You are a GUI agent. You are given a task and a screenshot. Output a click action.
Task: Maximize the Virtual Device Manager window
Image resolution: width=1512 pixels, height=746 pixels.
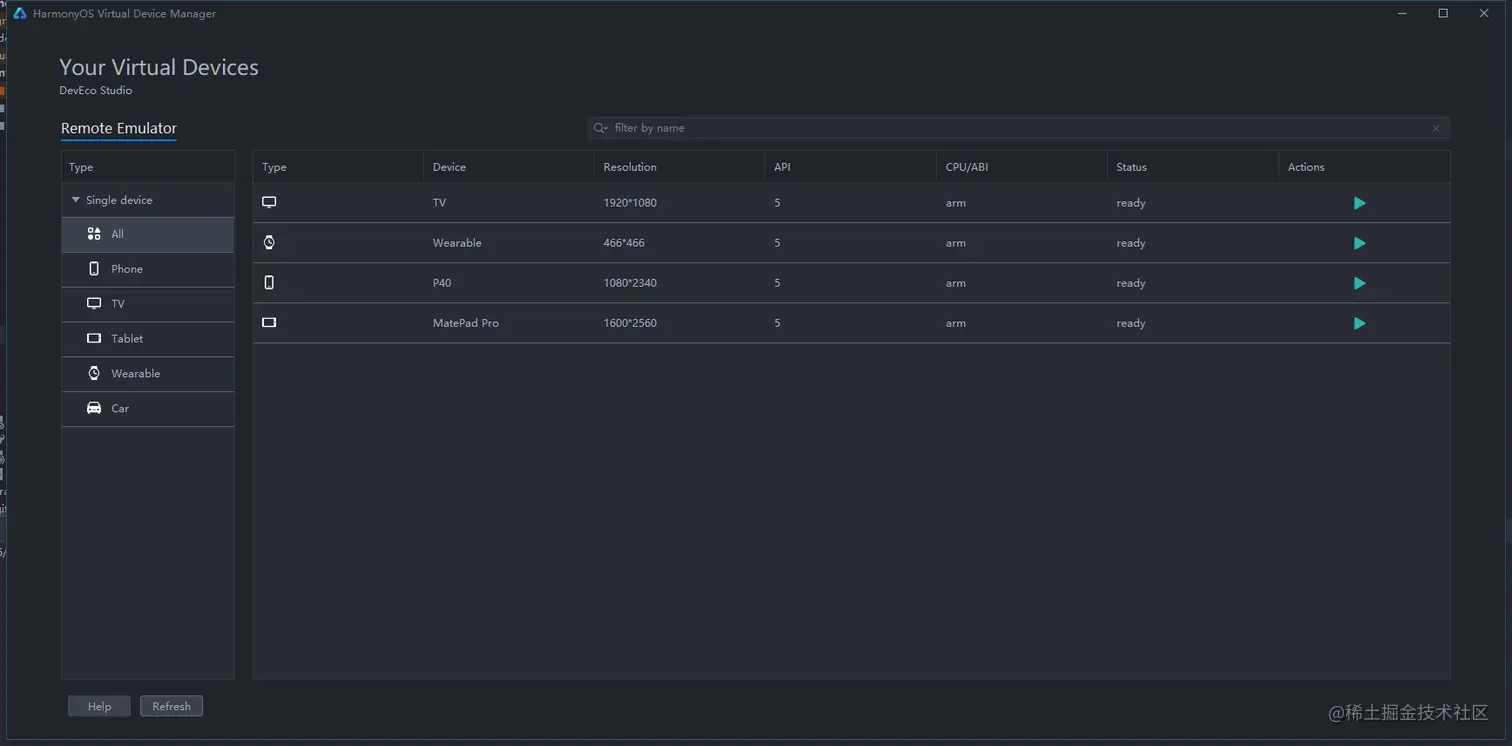(1443, 13)
